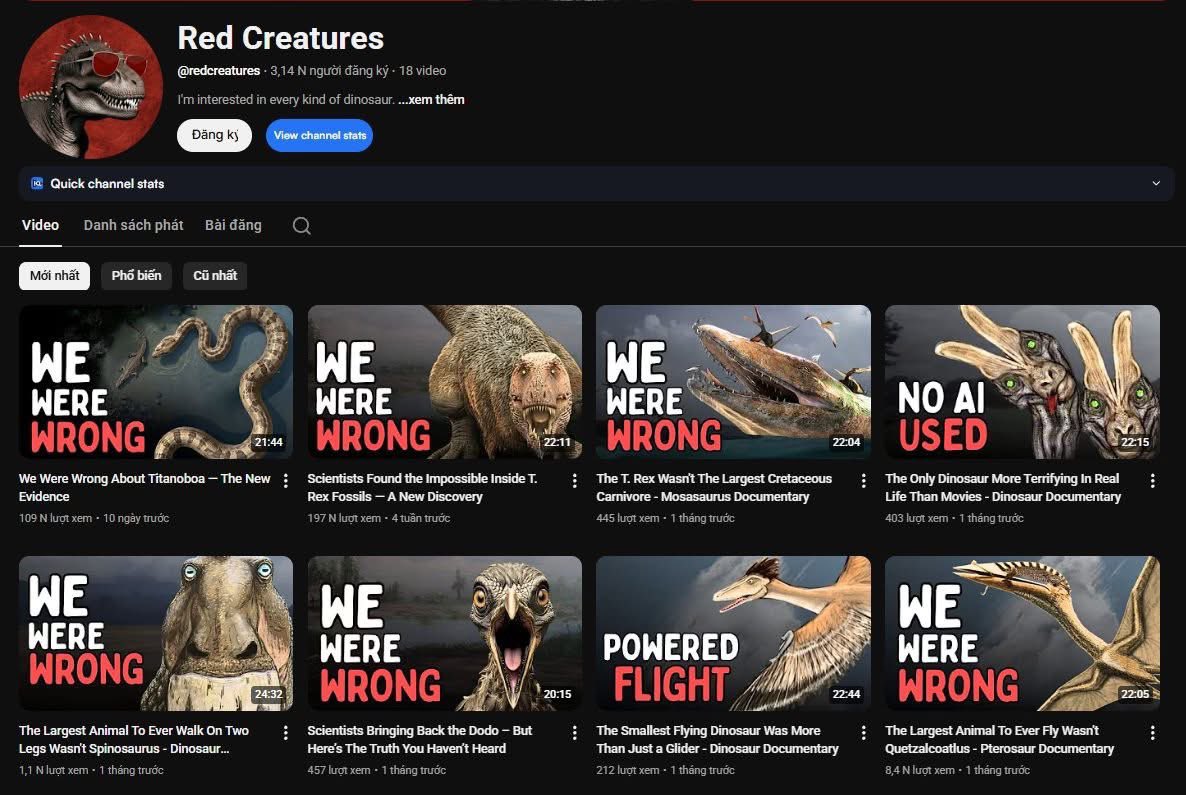
Task: Open options menu for Mosasaurus Documentary video
Action: tap(863, 480)
